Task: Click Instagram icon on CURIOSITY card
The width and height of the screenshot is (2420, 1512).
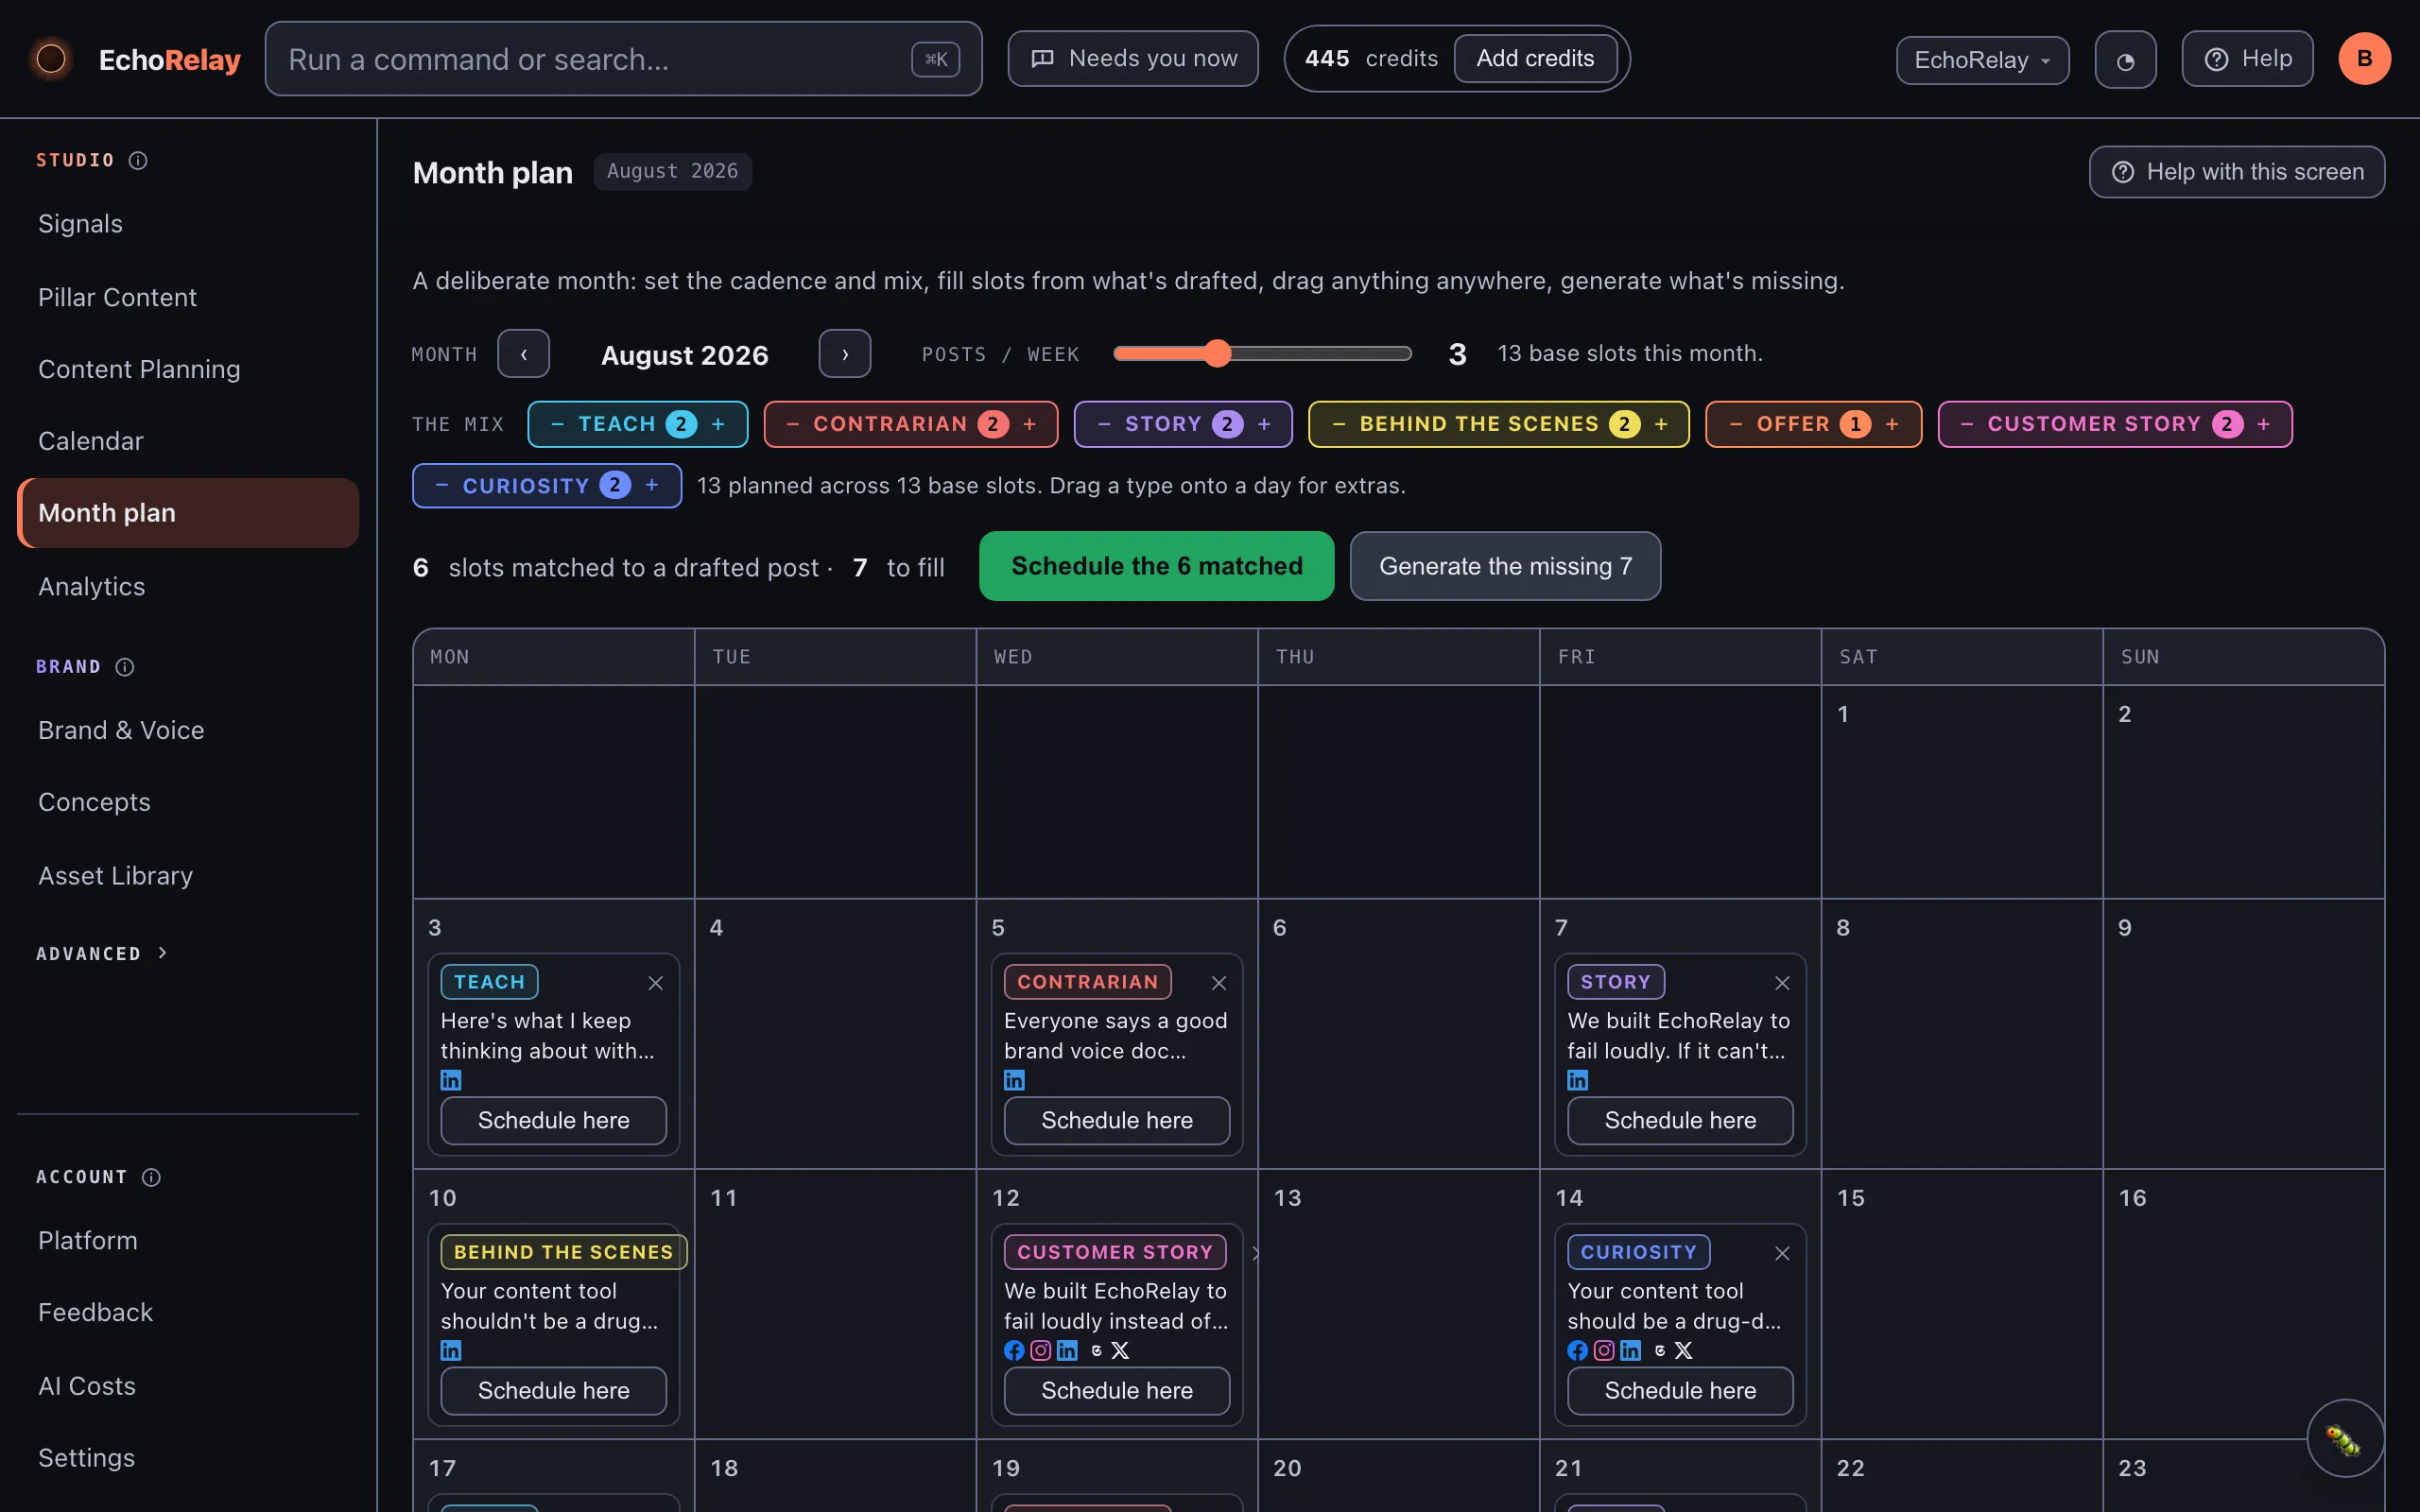Action: [1604, 1350]
